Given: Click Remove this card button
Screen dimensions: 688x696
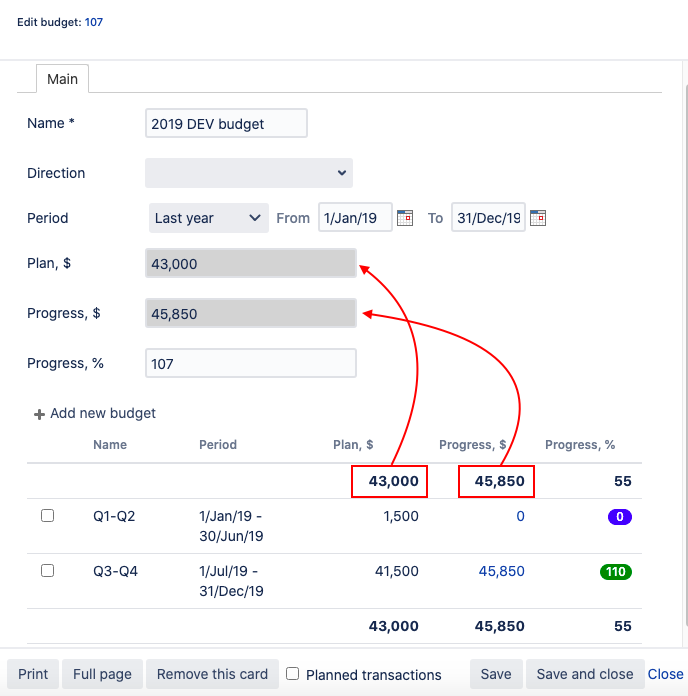Looking at the screenshot, I should click(212, 674).
